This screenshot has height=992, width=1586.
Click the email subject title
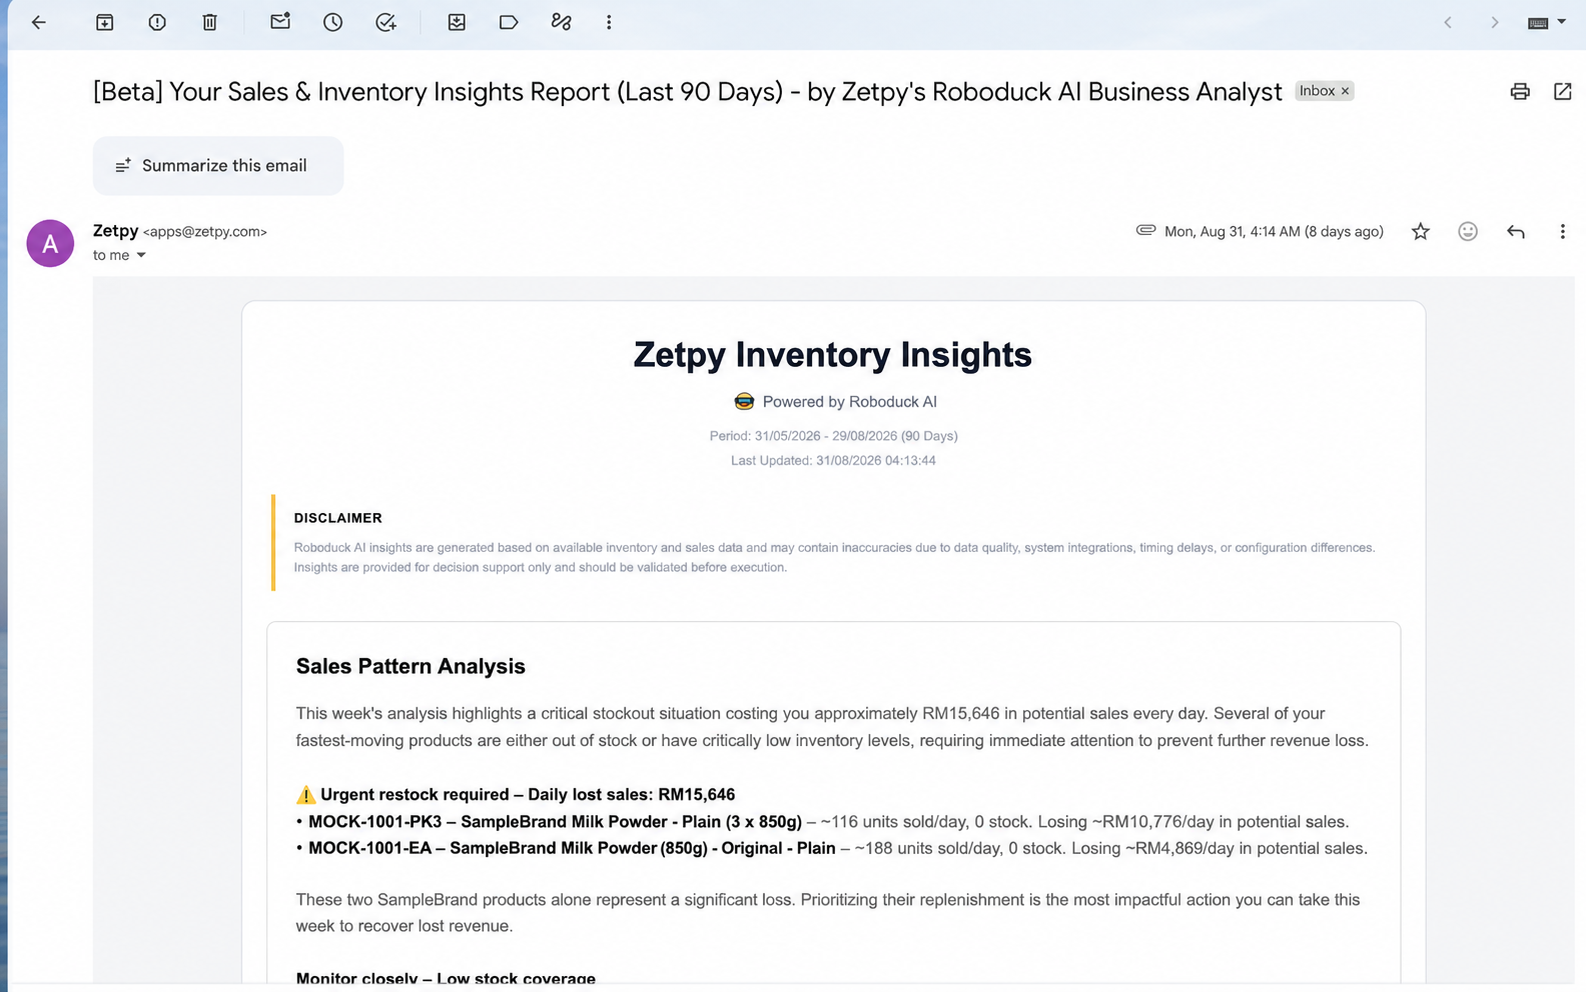click(687, 92)
